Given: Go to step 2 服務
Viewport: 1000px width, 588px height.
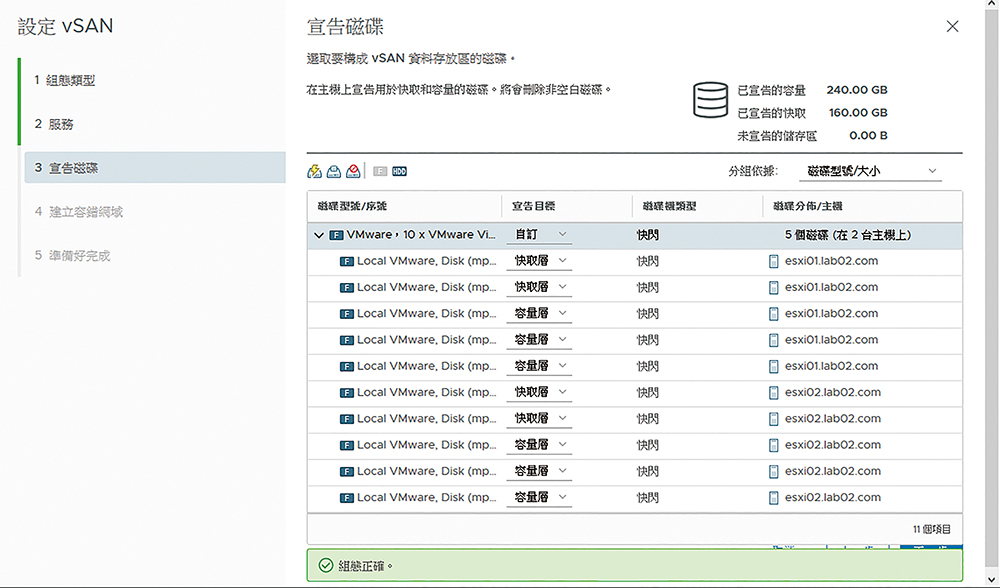Looking at the screenshot, I should 54,124.
